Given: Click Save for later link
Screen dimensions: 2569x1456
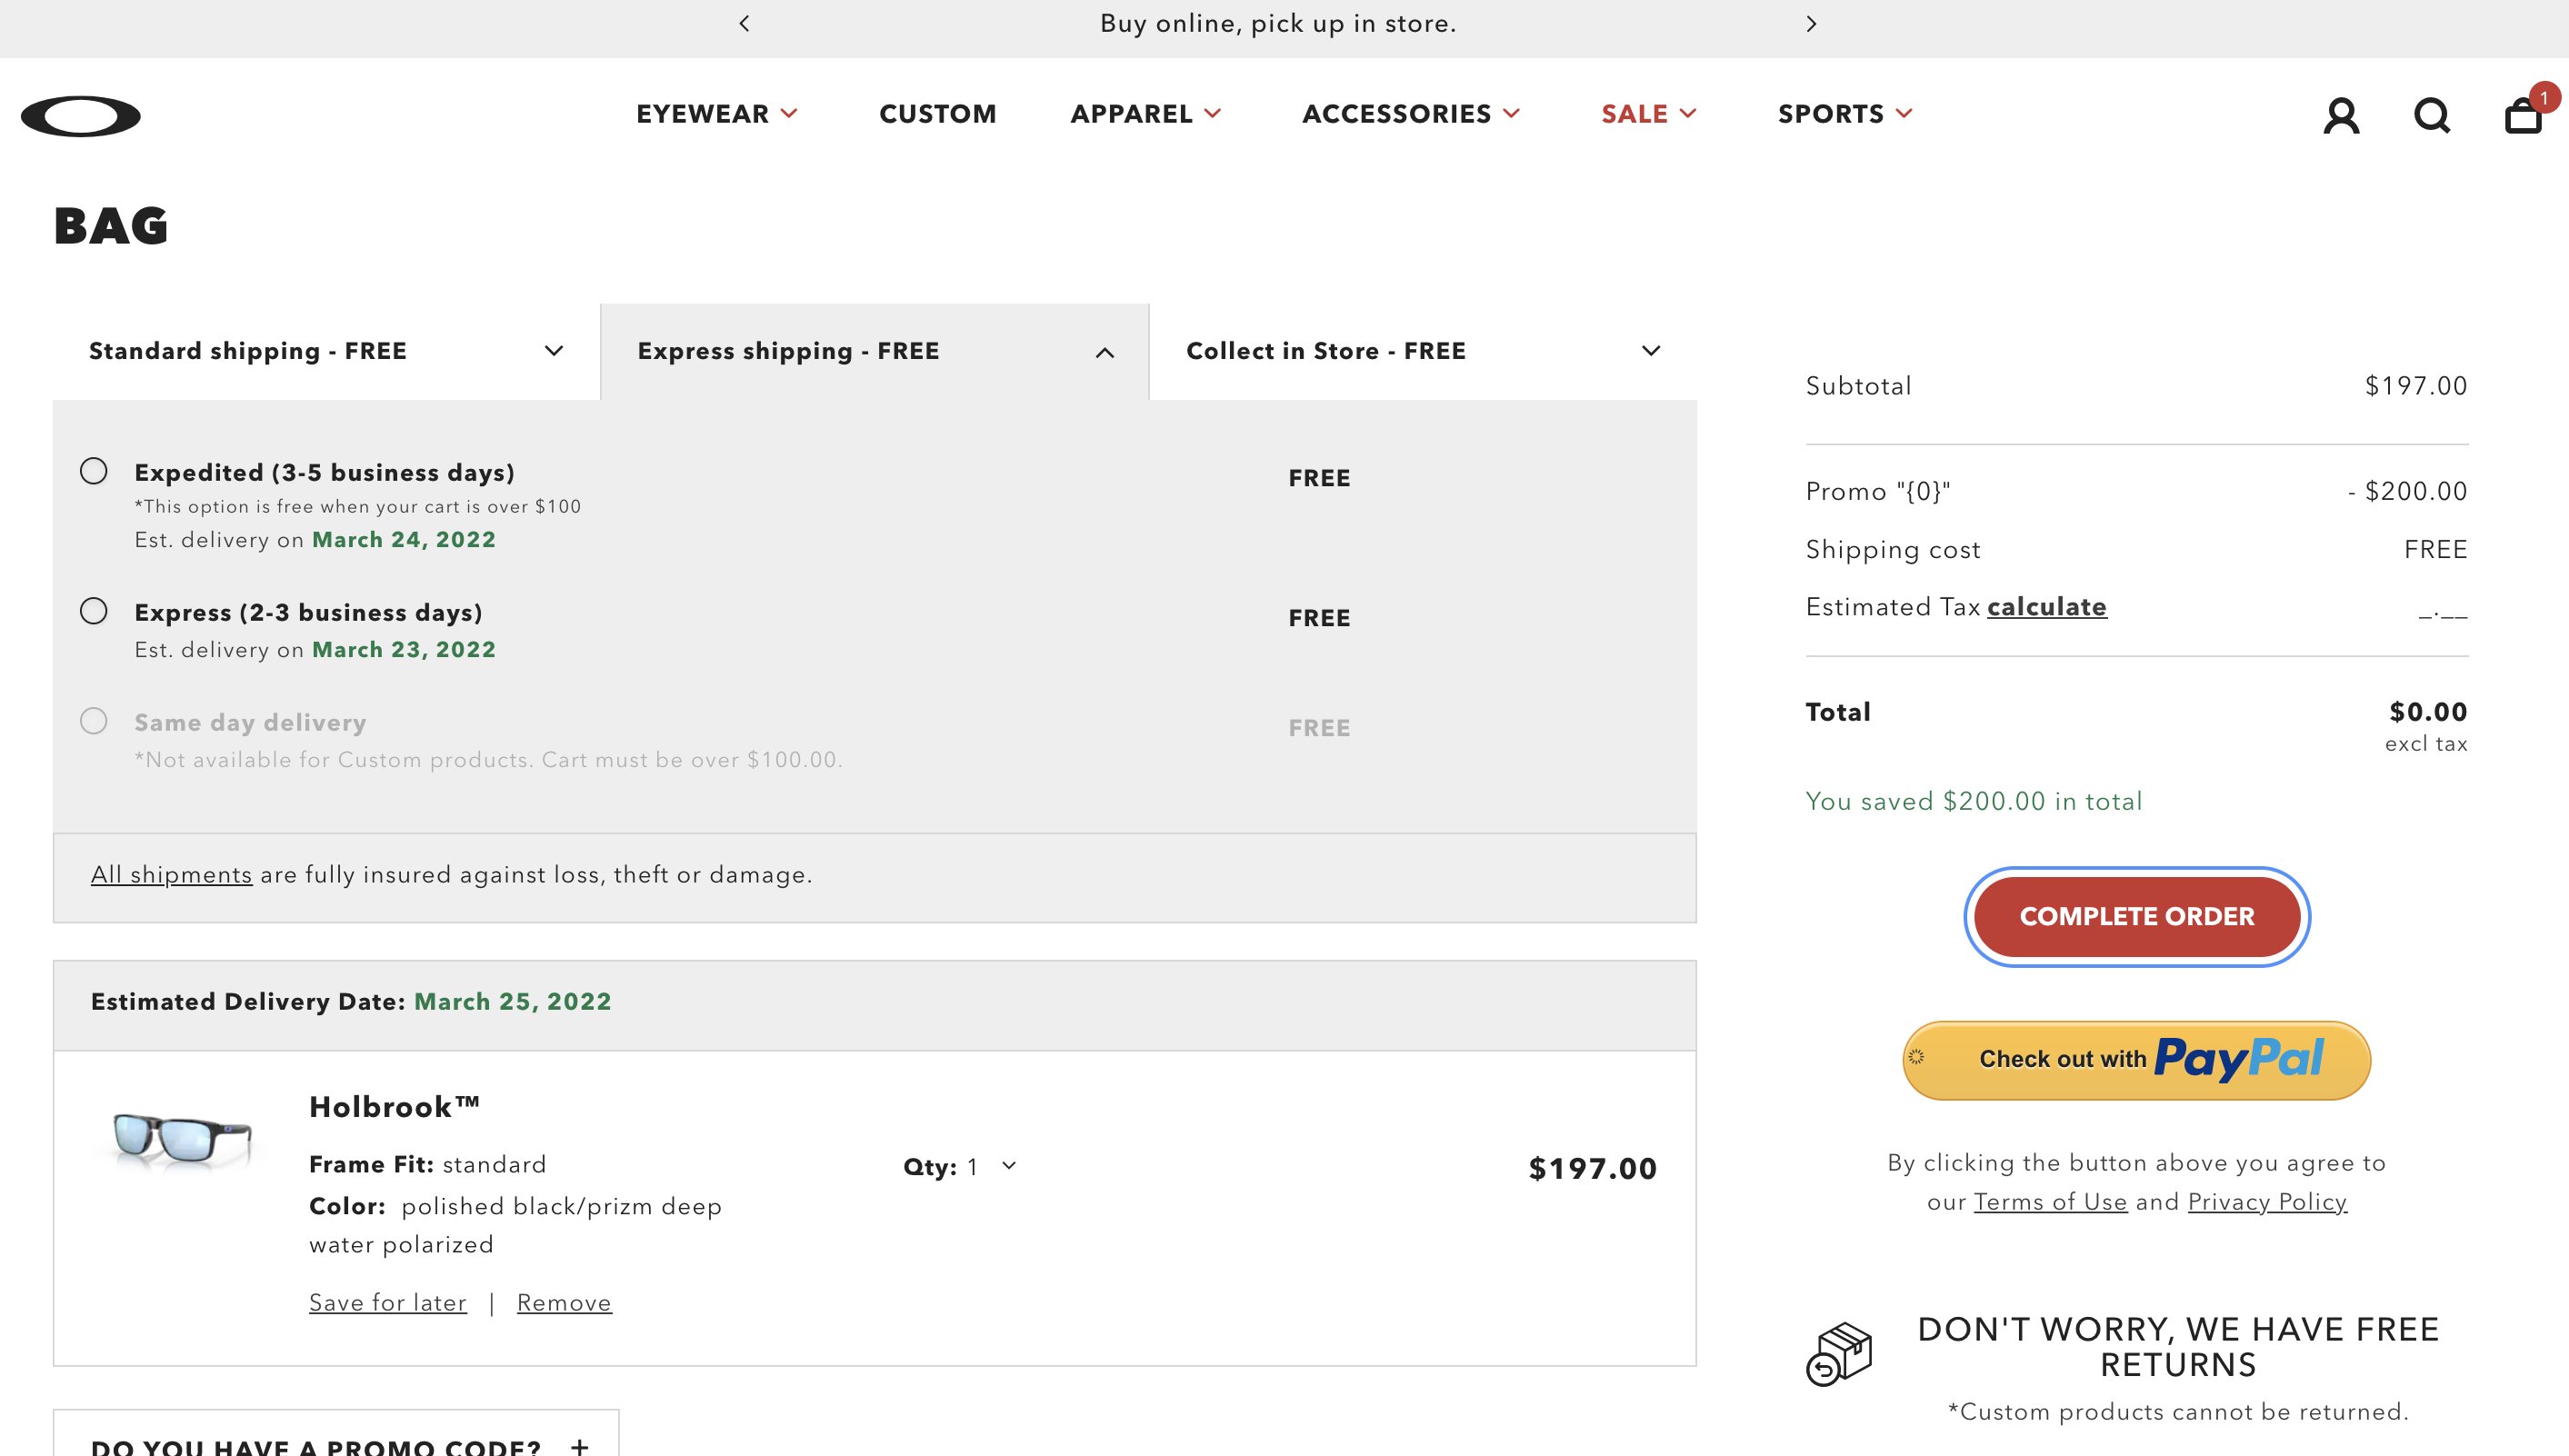Looking at the screenshot, I should click(388, 1303).
